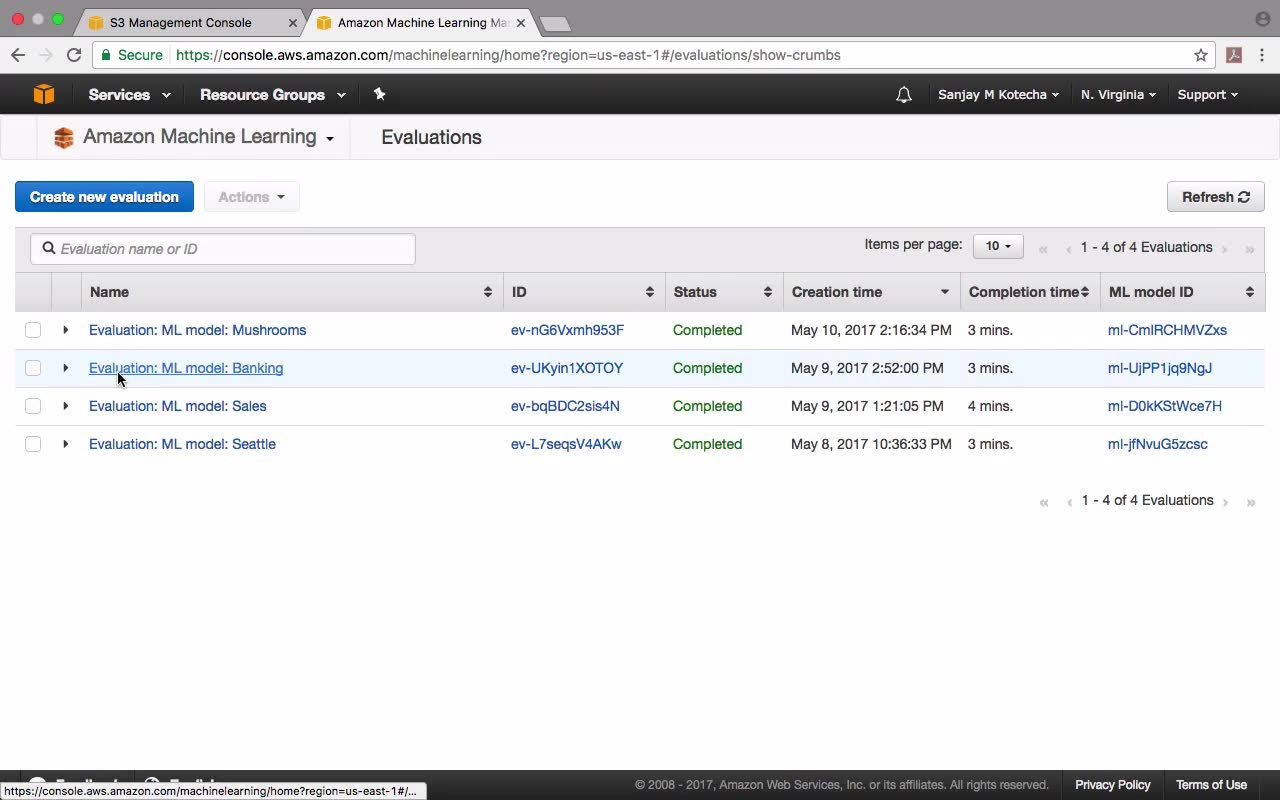Go back with the browser back arrow

point(18,55)
